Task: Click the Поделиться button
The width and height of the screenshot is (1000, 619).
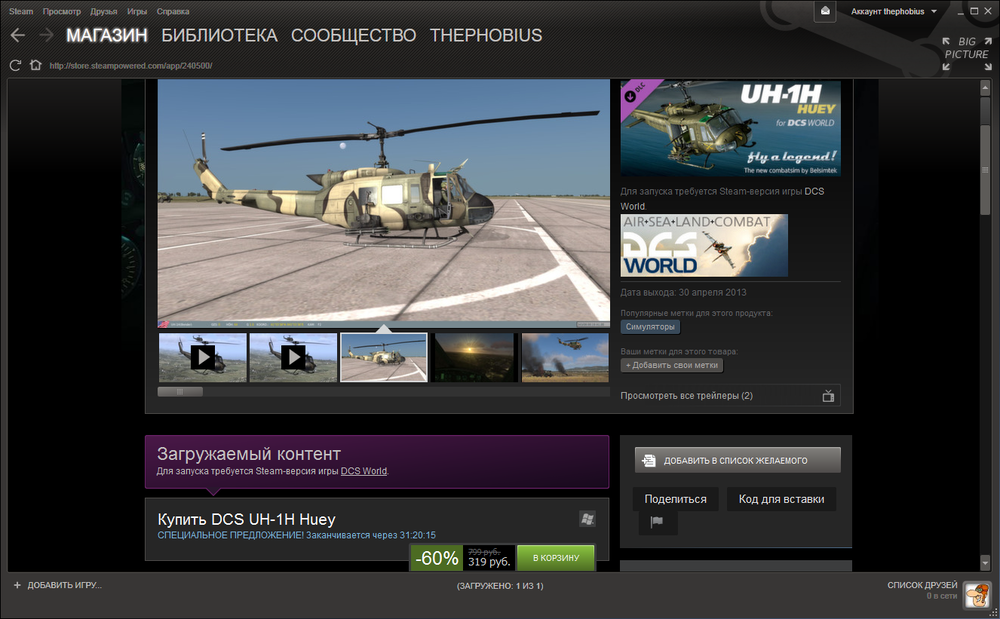Action: point(675,499)
